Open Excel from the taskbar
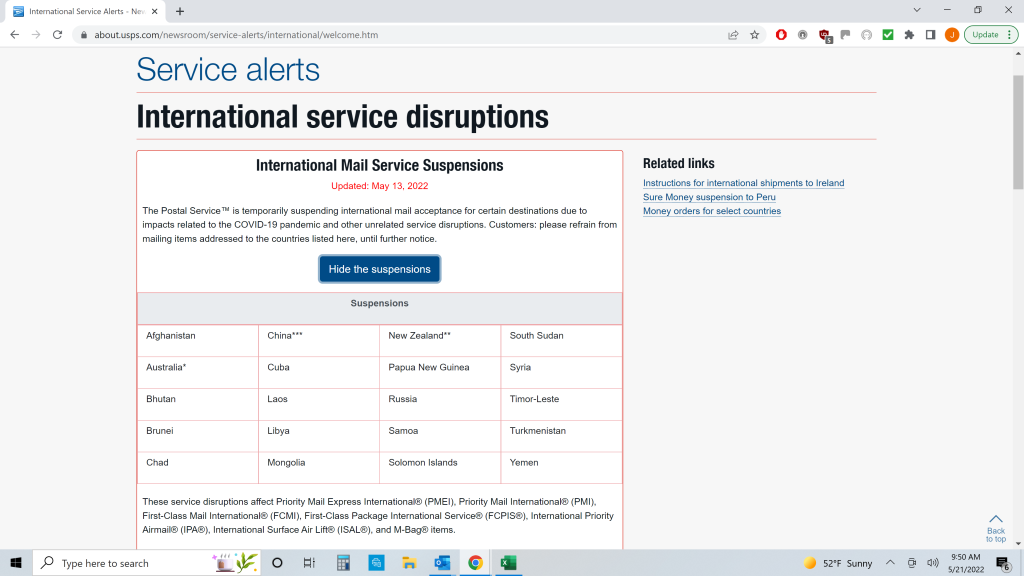The height and width of the screenshot is (576, 1024). click(x=507, y=563)
